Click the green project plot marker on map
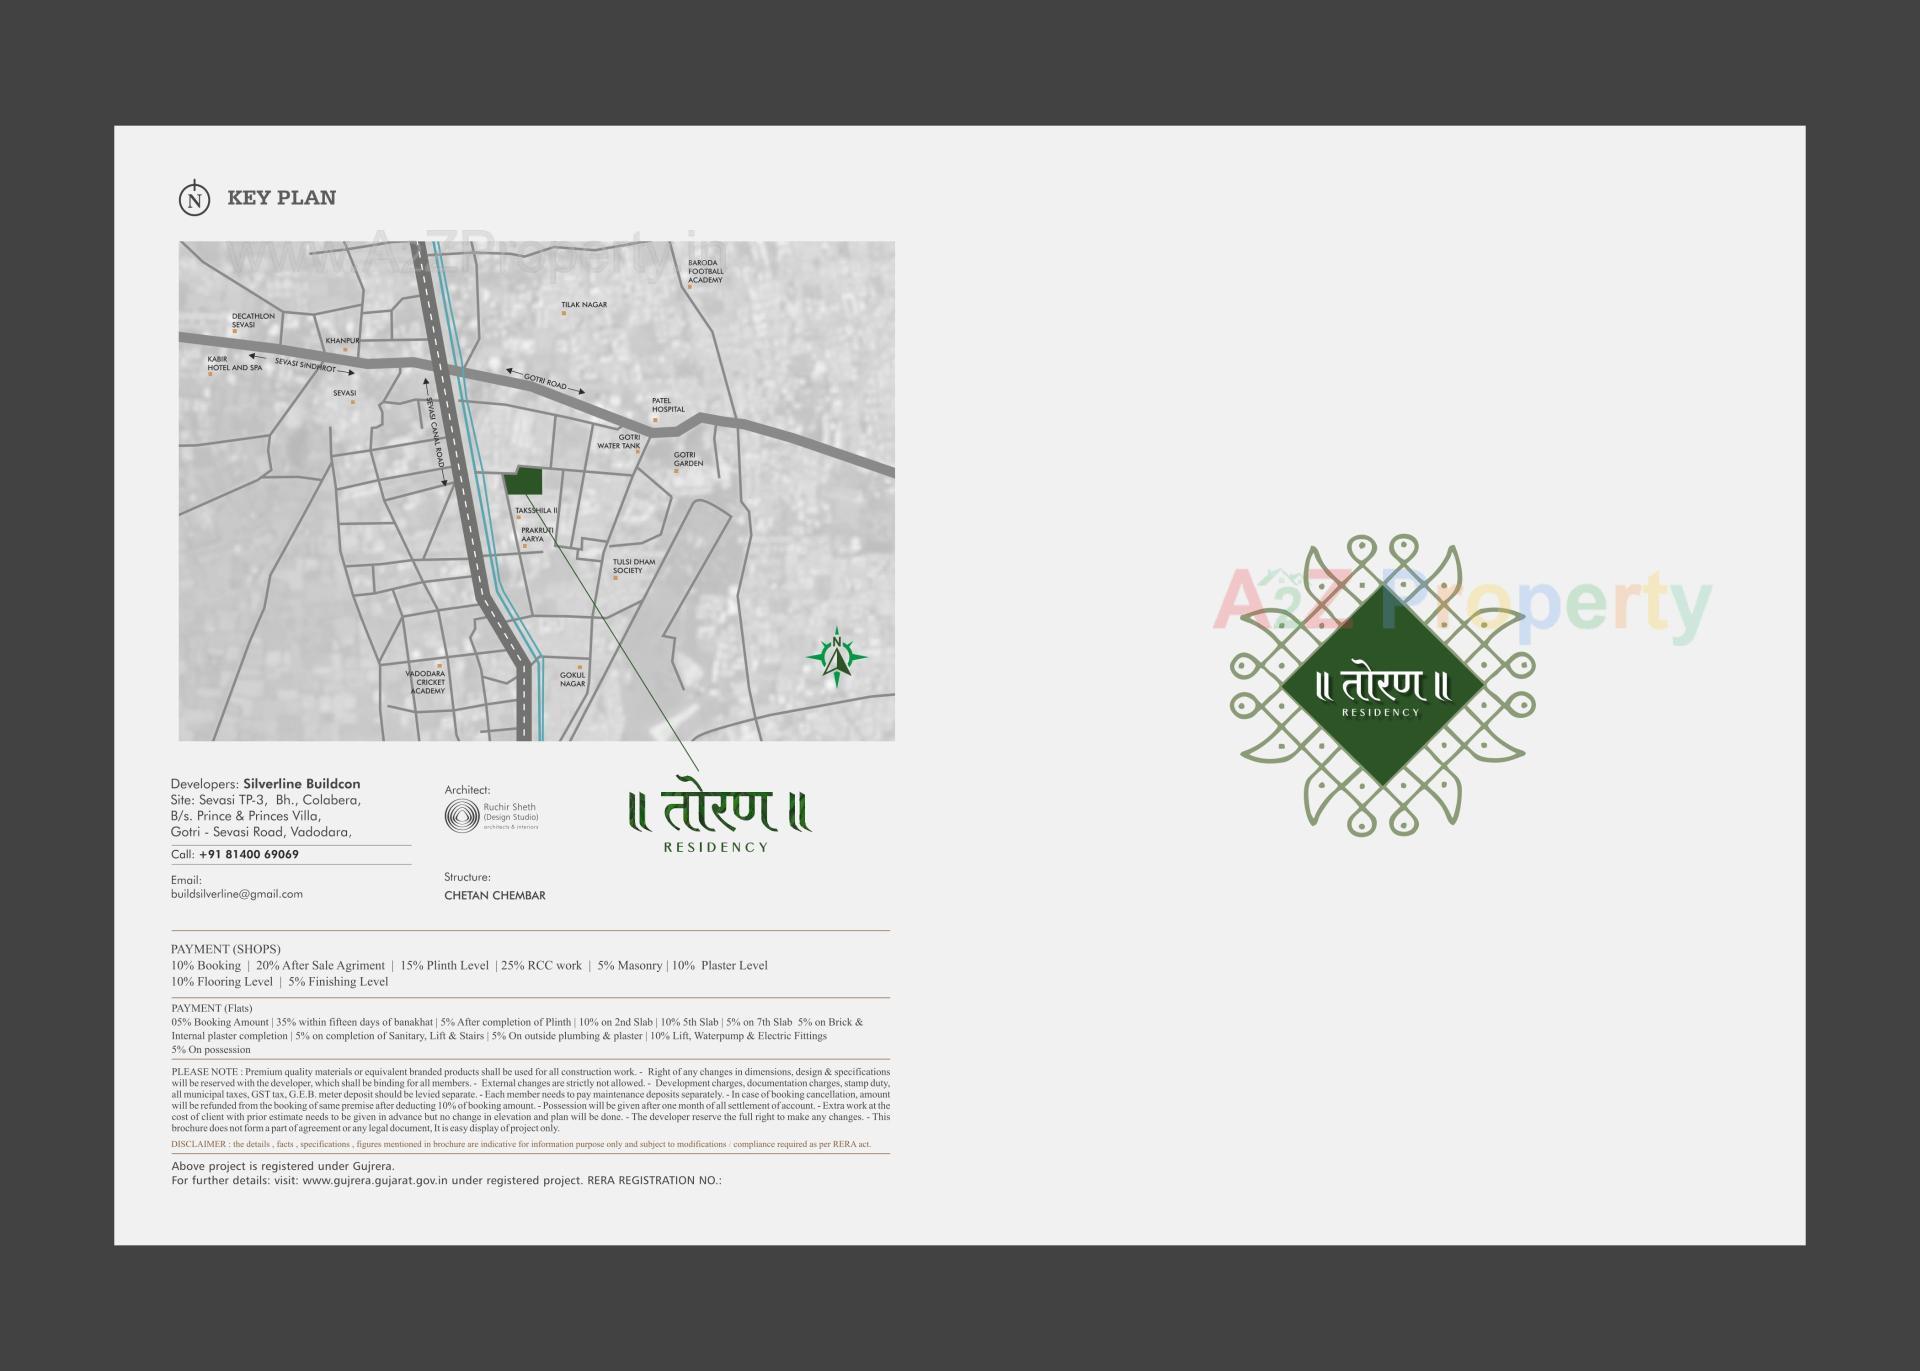Screen dimensions: 1920x1371 coord(525,481)
